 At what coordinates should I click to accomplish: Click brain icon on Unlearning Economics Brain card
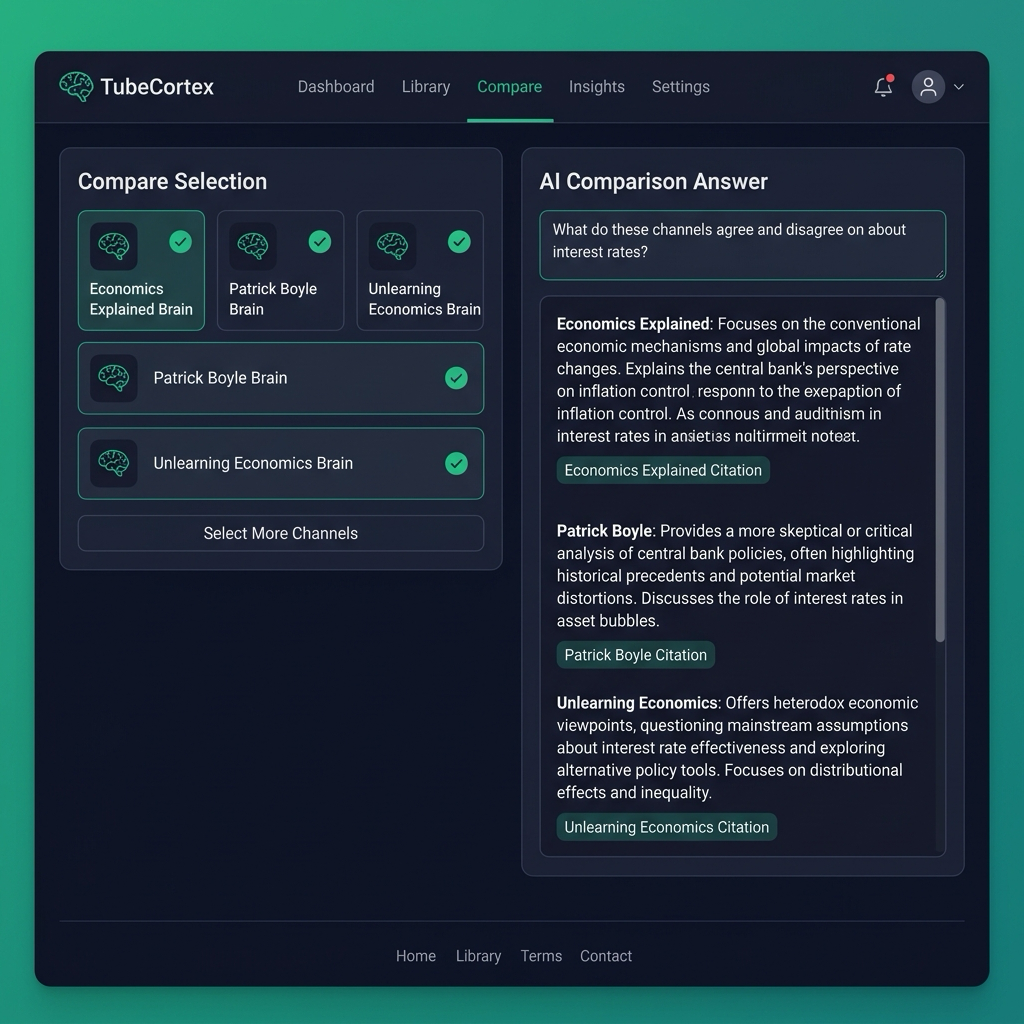click(392, 246)
